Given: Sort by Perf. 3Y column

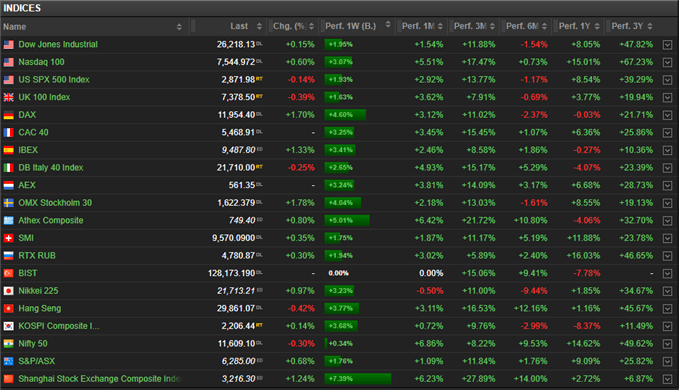Looking at the screenshot, I should (650, 26).
